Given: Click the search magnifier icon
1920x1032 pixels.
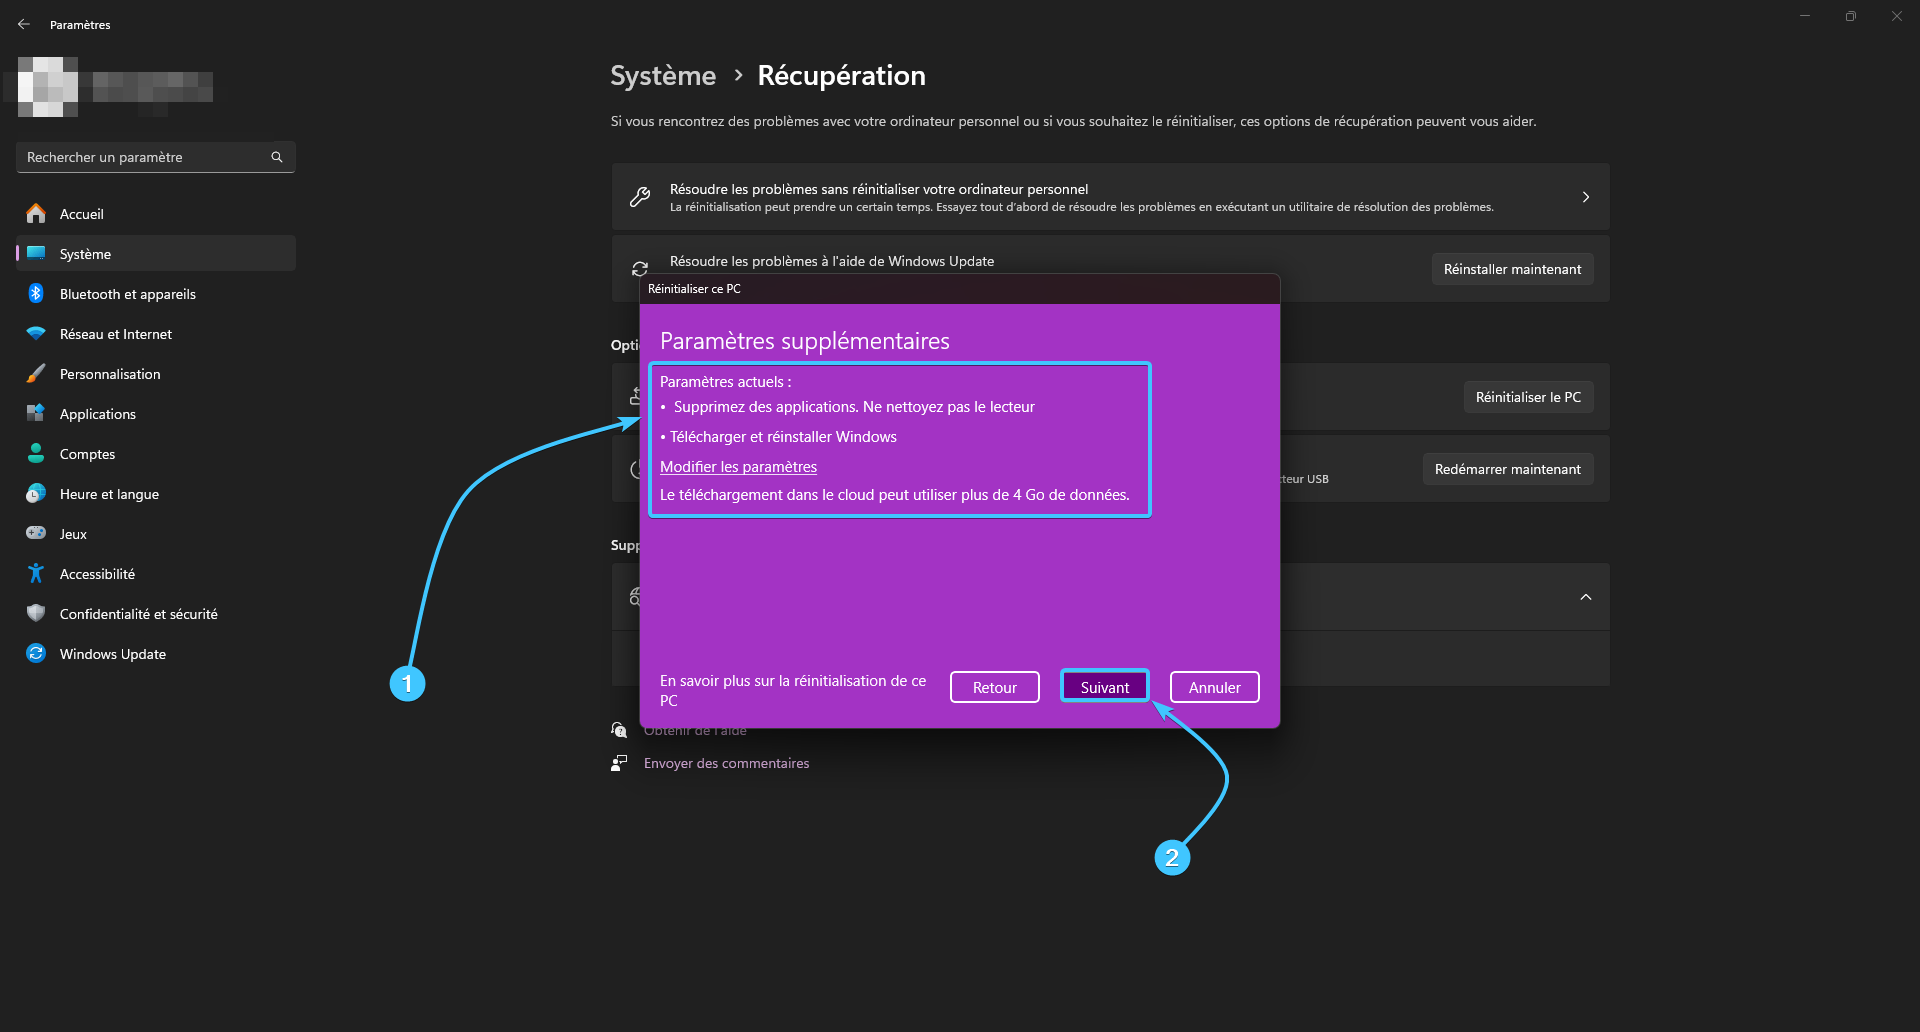Looking at the screenshot, I should [x=277, y=157].
